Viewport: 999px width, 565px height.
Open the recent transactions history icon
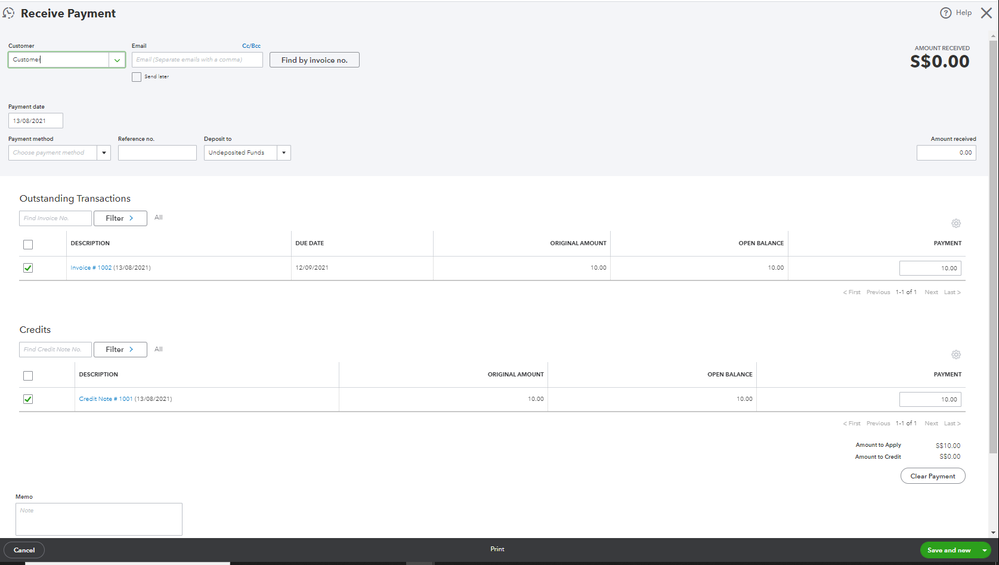pos(8,13)
